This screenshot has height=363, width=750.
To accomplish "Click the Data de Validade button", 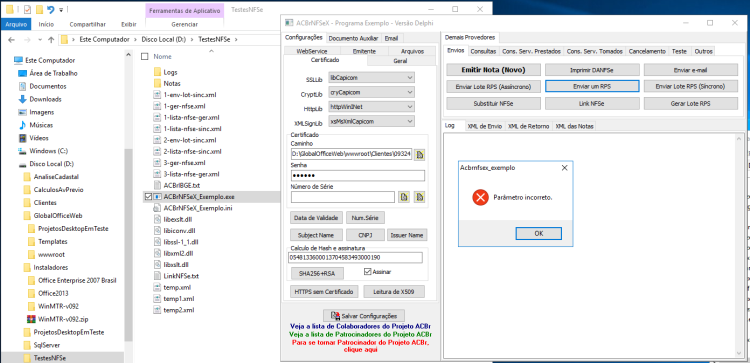I will 316,218.
